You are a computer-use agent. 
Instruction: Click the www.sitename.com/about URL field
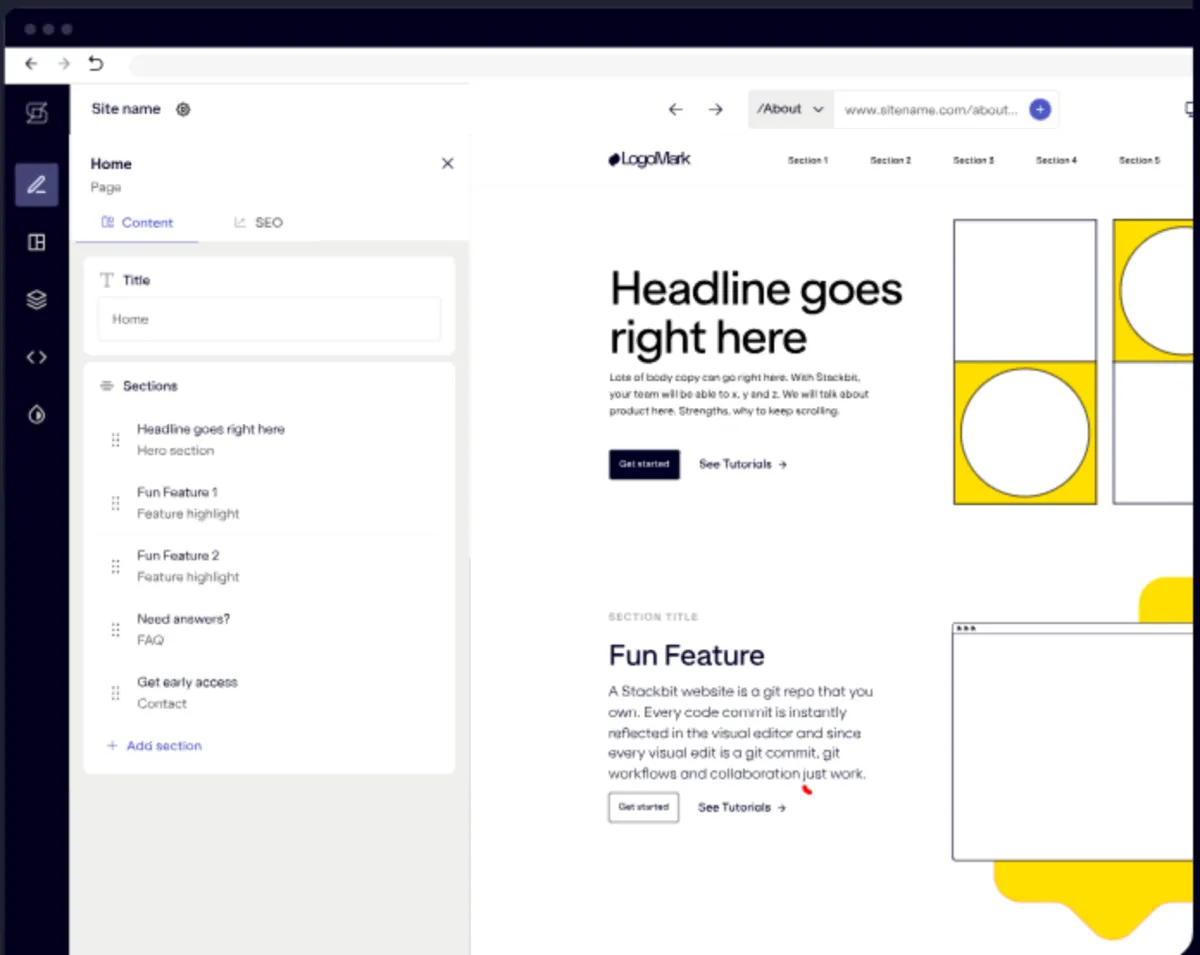click(x=931, y=110)
